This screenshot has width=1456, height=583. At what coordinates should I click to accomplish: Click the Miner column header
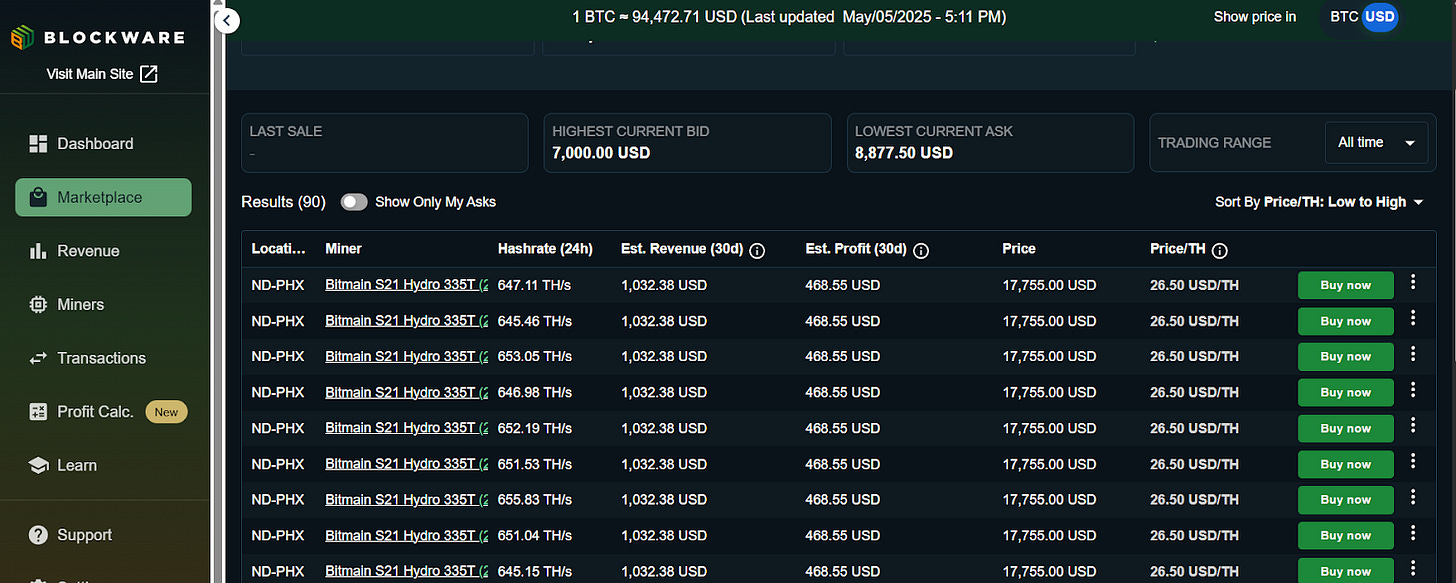343,249
